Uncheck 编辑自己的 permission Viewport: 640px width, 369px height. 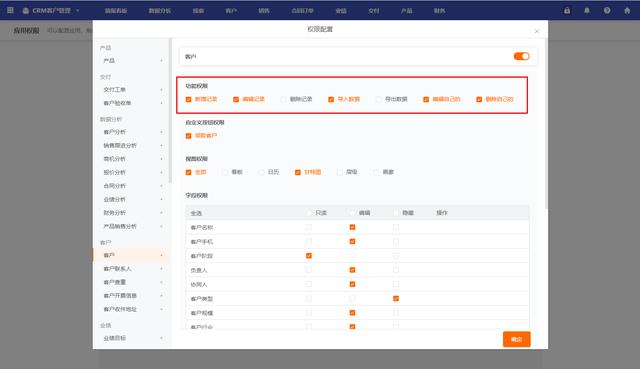[x=426, y=99]
